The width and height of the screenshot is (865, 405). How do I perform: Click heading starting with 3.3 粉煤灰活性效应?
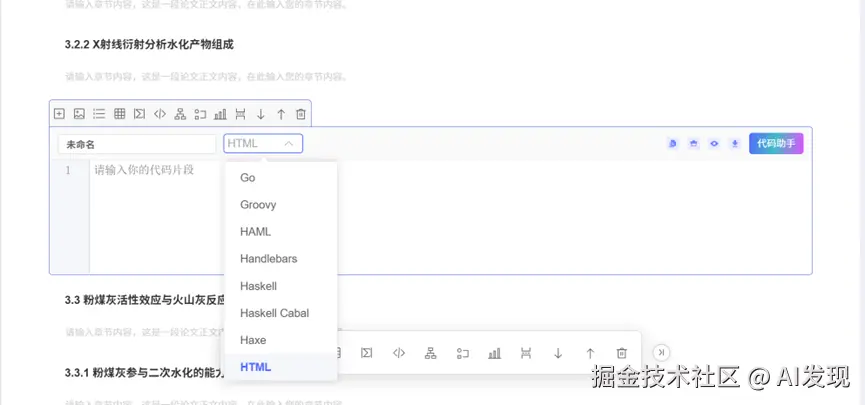(x=146, y=300)
